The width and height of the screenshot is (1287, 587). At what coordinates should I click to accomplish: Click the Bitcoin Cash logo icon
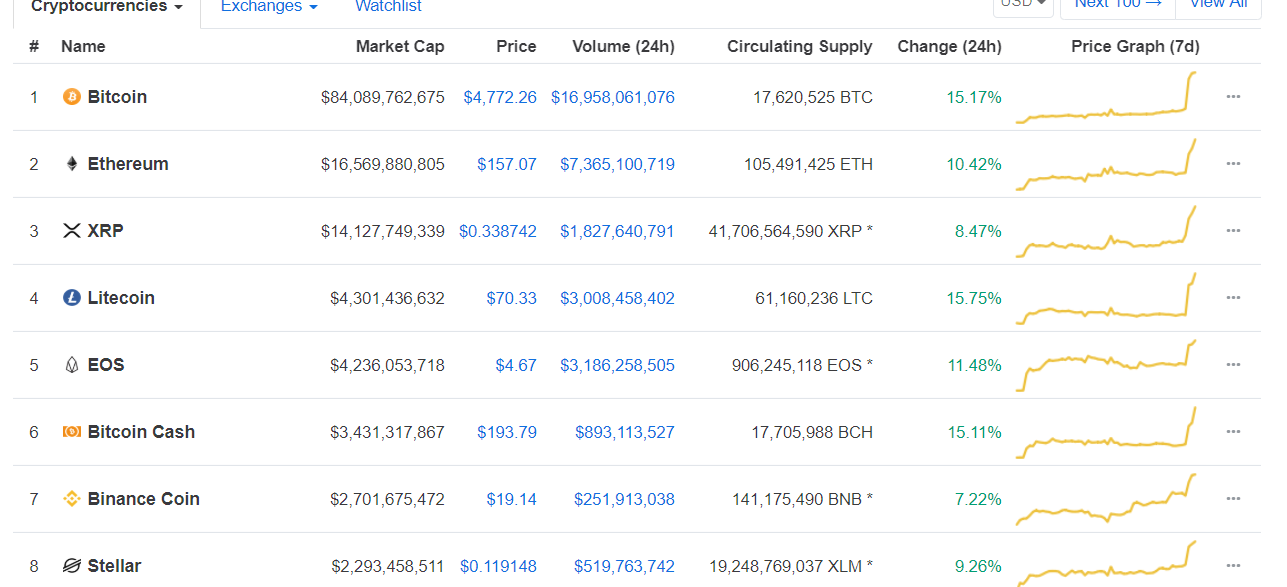click(71, 432)
